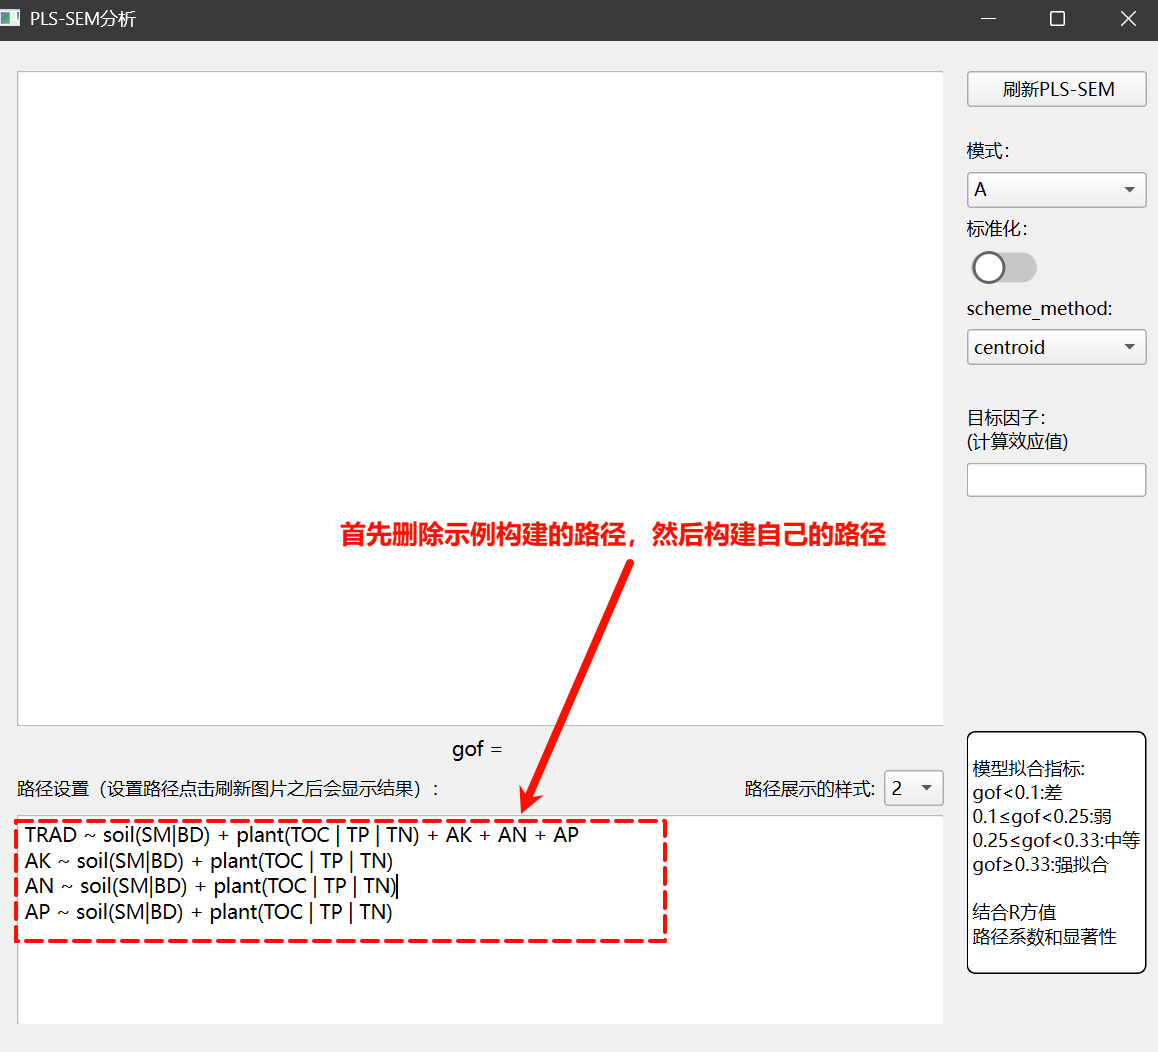Click the PLS-SEM分析 window app icon

click(10, 18)
